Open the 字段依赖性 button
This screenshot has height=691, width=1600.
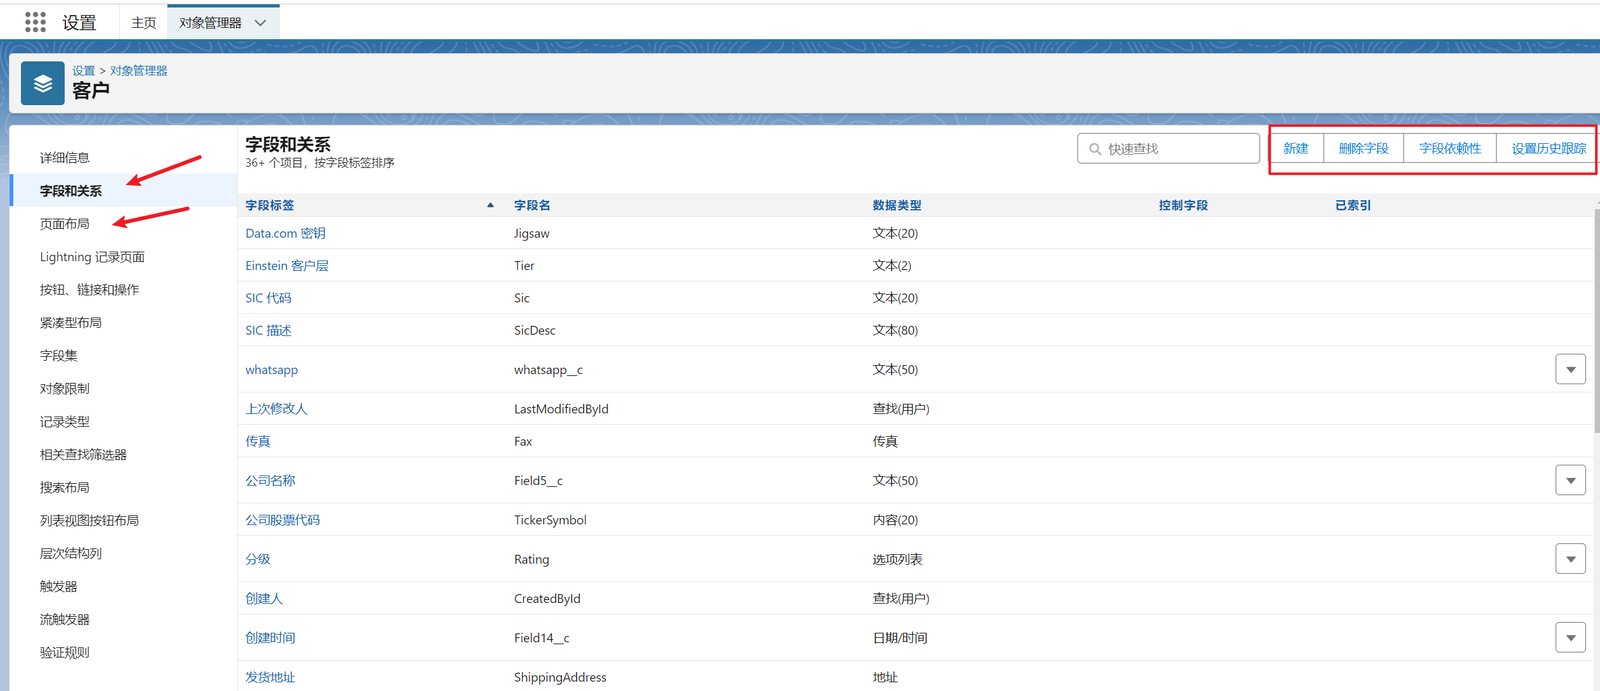coord(1449,148)
